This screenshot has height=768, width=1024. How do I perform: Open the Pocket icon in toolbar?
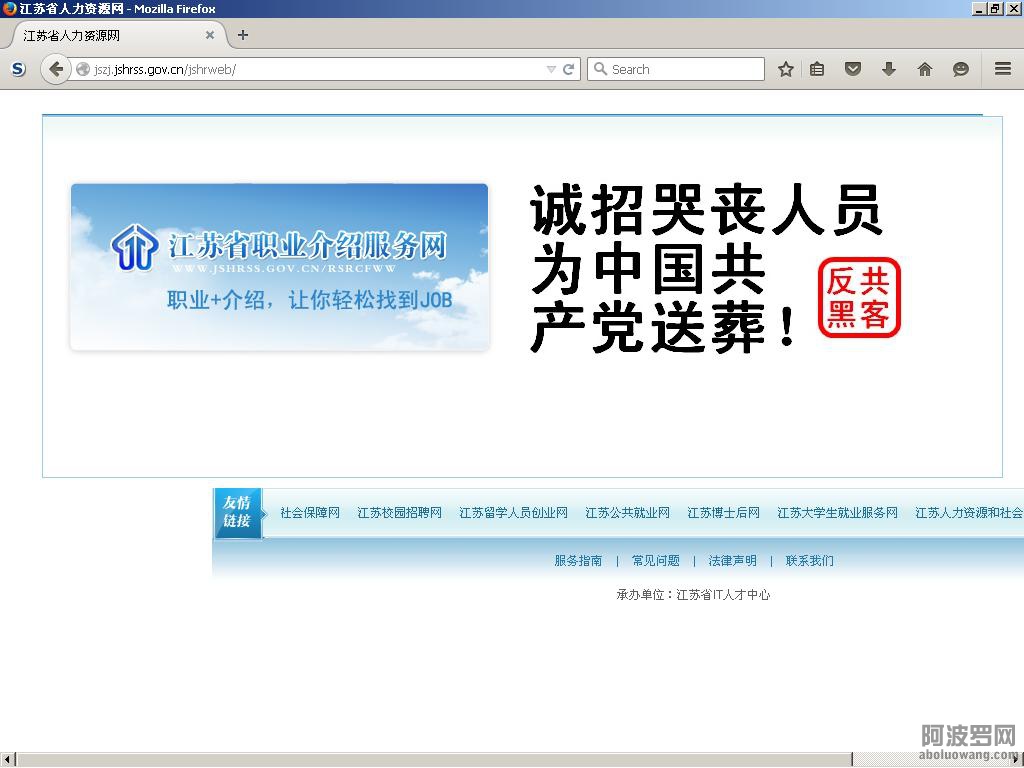[853, 69]
